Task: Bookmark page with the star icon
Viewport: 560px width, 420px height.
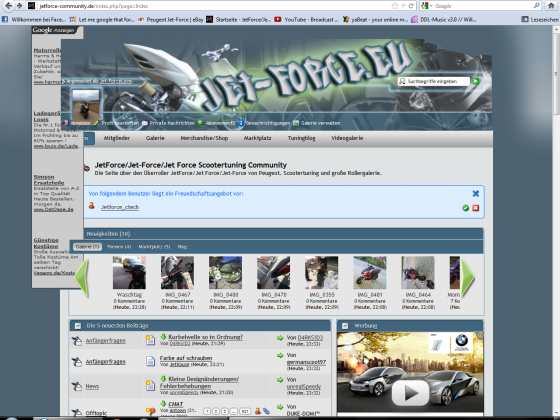Action: tap(395, 6)
